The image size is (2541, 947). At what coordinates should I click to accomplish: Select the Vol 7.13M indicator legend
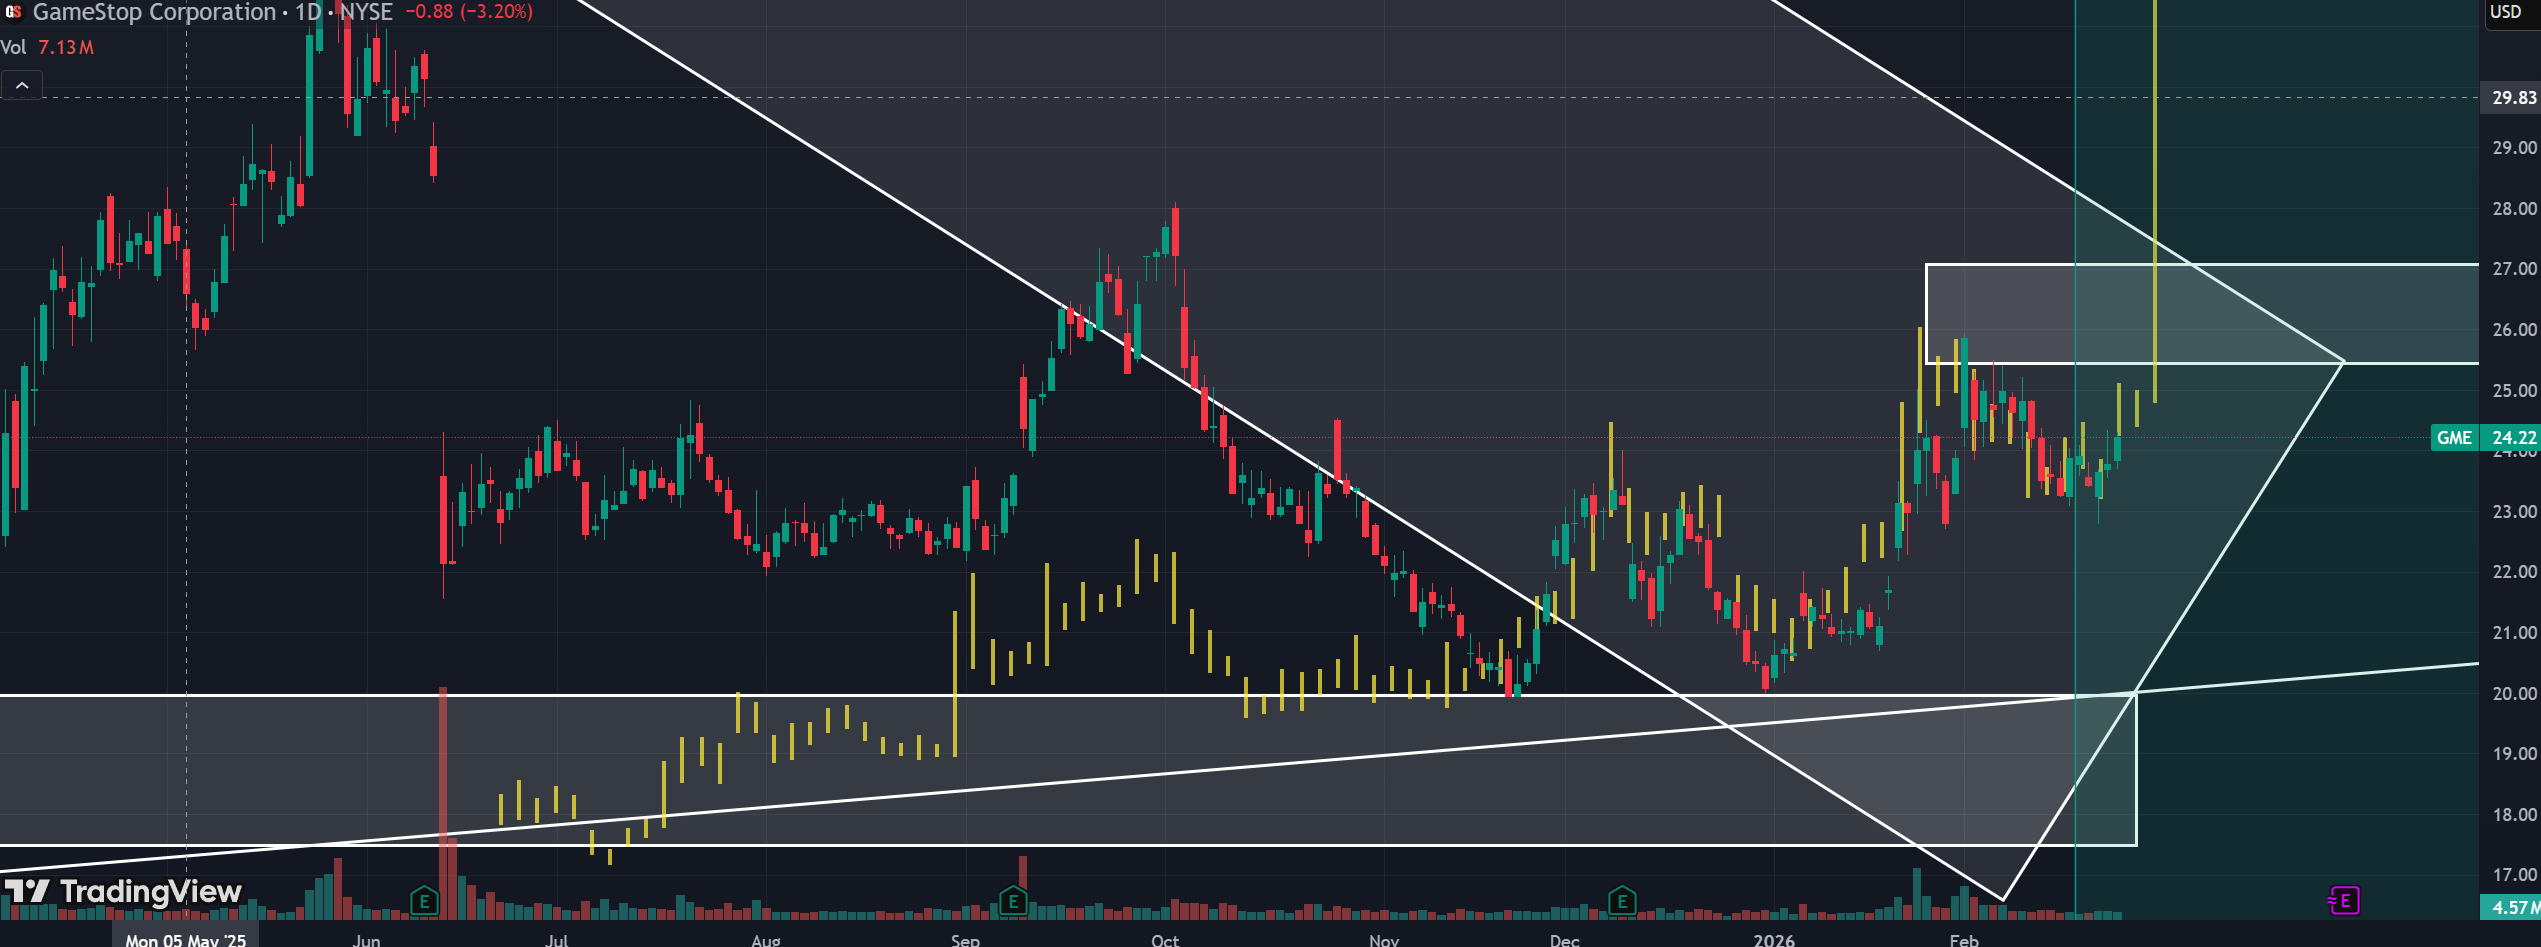47,47
